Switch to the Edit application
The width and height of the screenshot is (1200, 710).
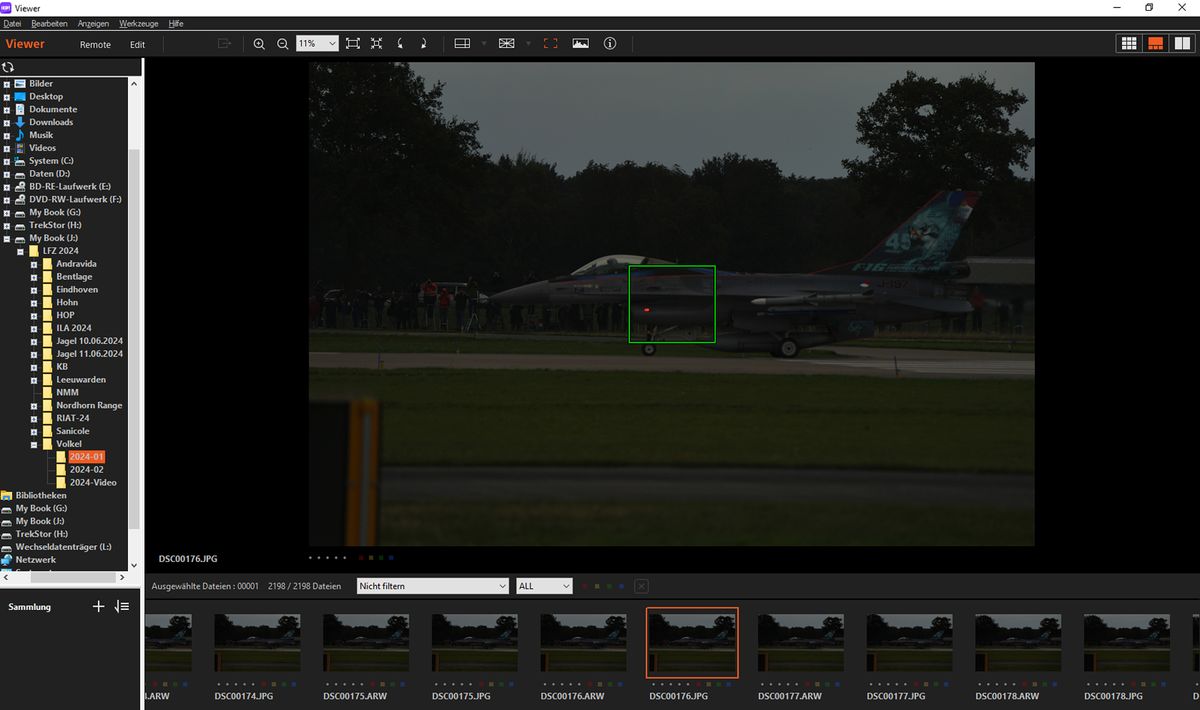click(x=137, y=44)
